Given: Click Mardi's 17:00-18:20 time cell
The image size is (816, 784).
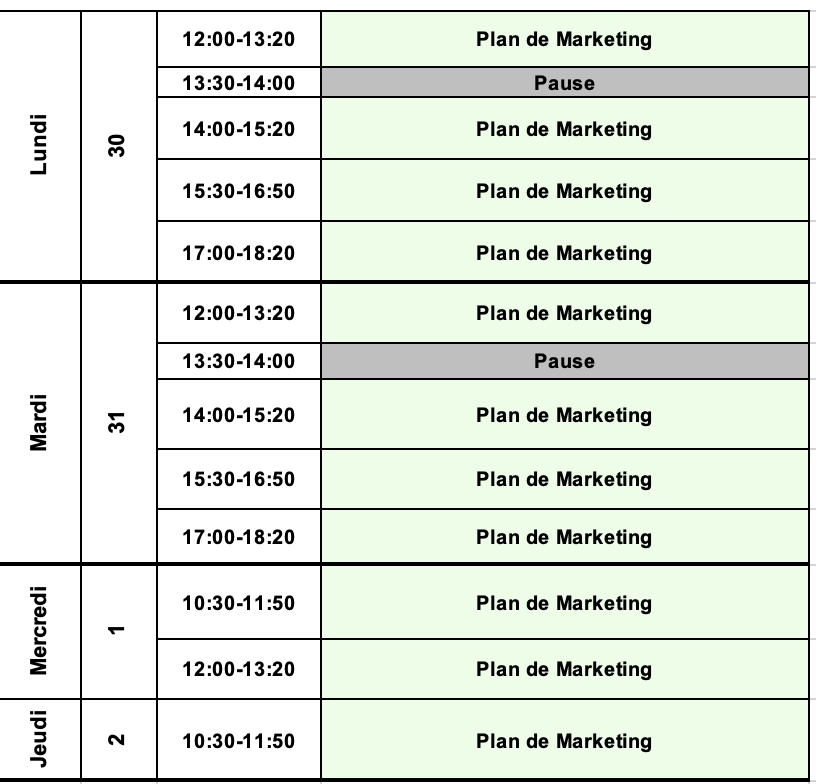Looking at the screenshot, I should point(239,536).
